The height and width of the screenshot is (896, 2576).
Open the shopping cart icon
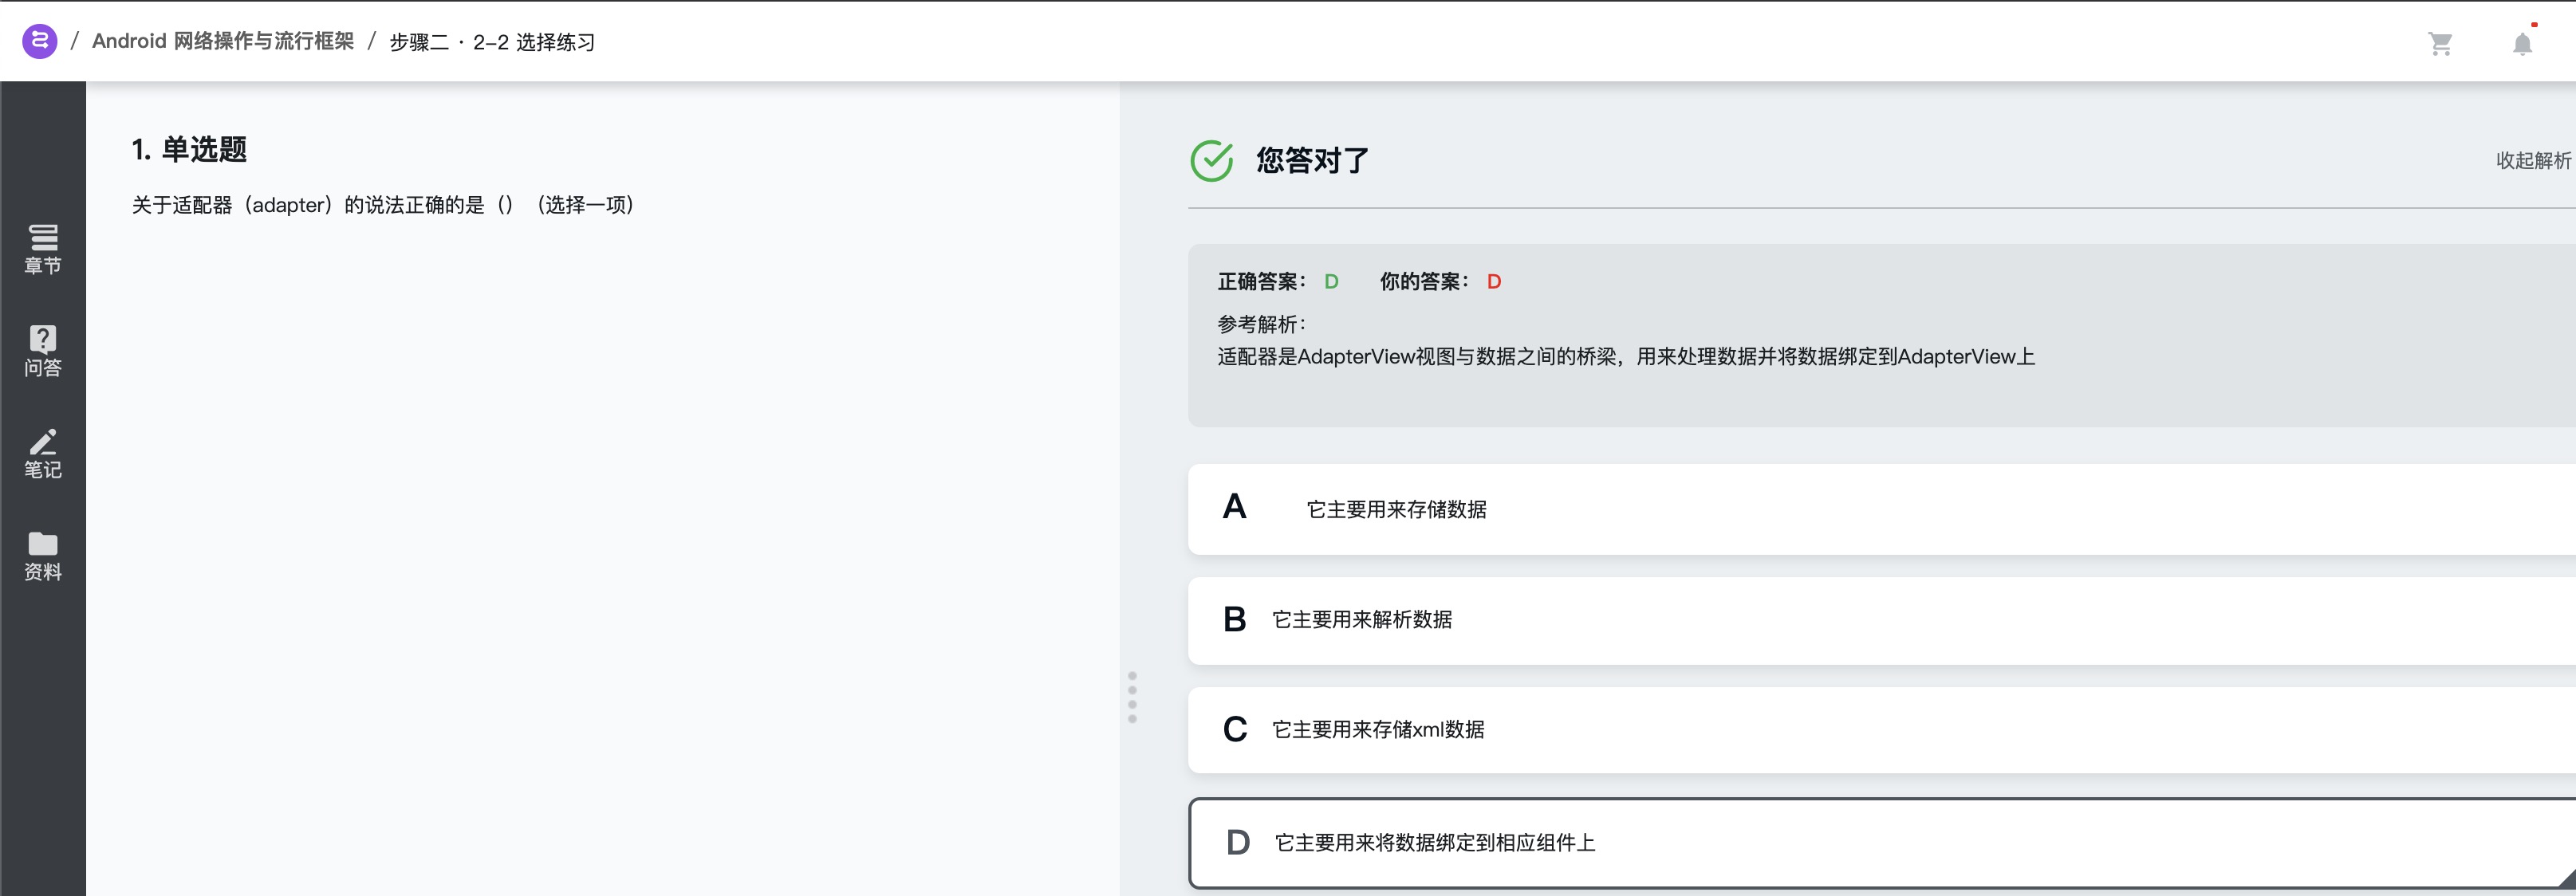(2440, 43)
